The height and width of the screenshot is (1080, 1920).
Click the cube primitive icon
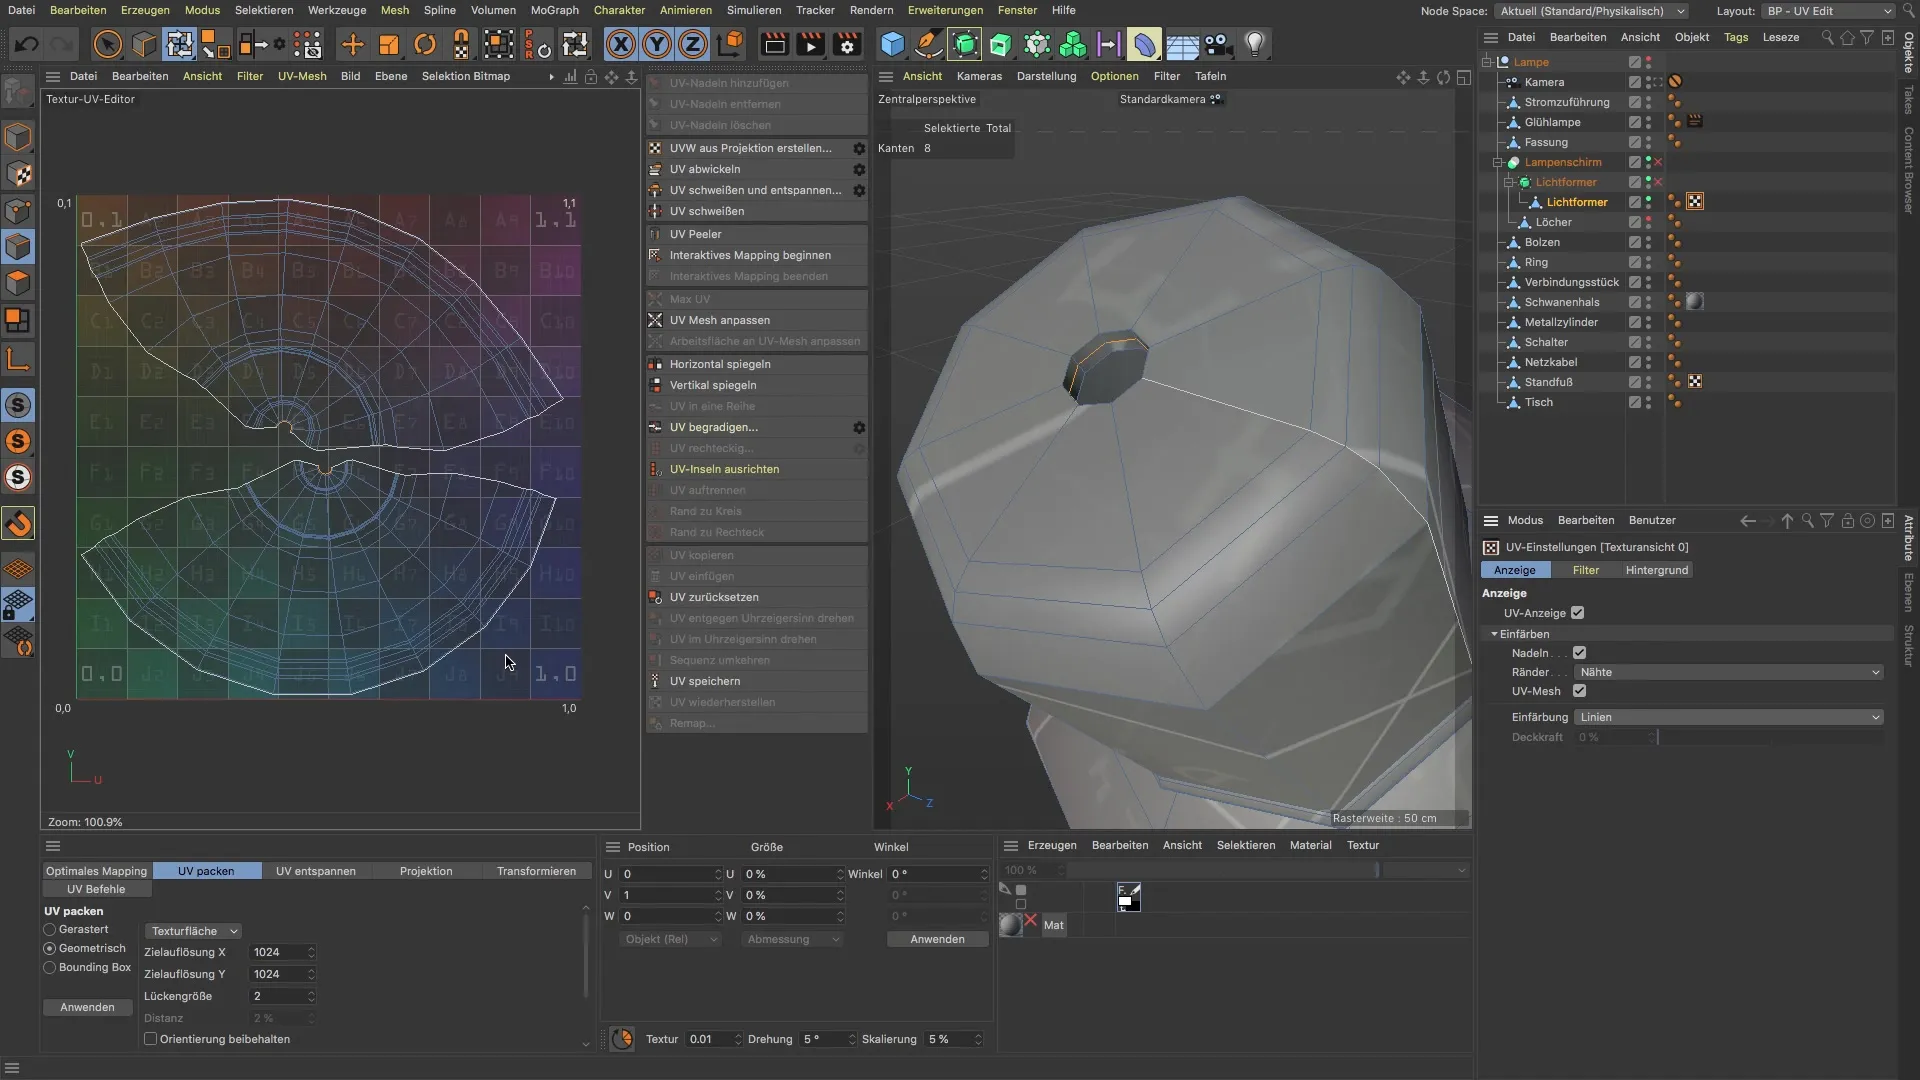click(x=892, y=44)
